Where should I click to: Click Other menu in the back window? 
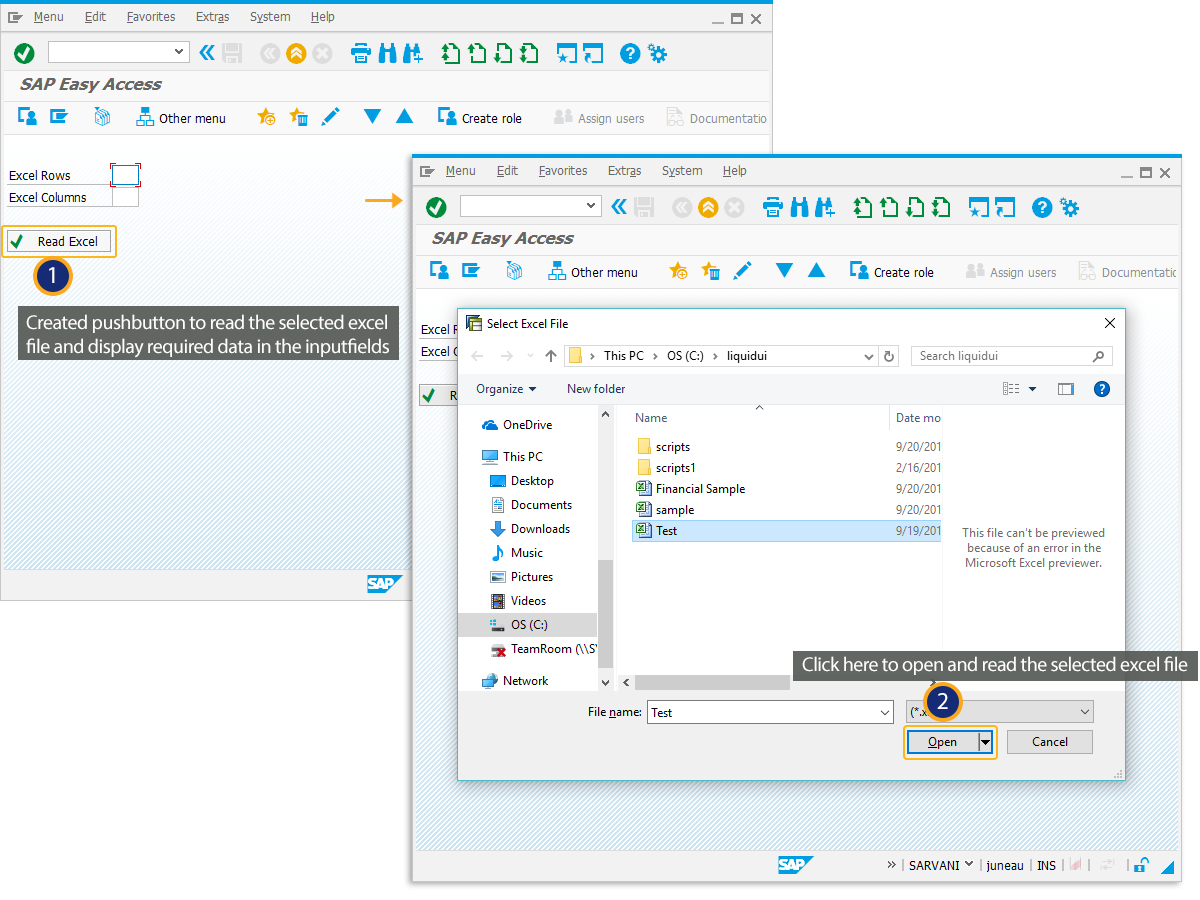coord(181,118)
